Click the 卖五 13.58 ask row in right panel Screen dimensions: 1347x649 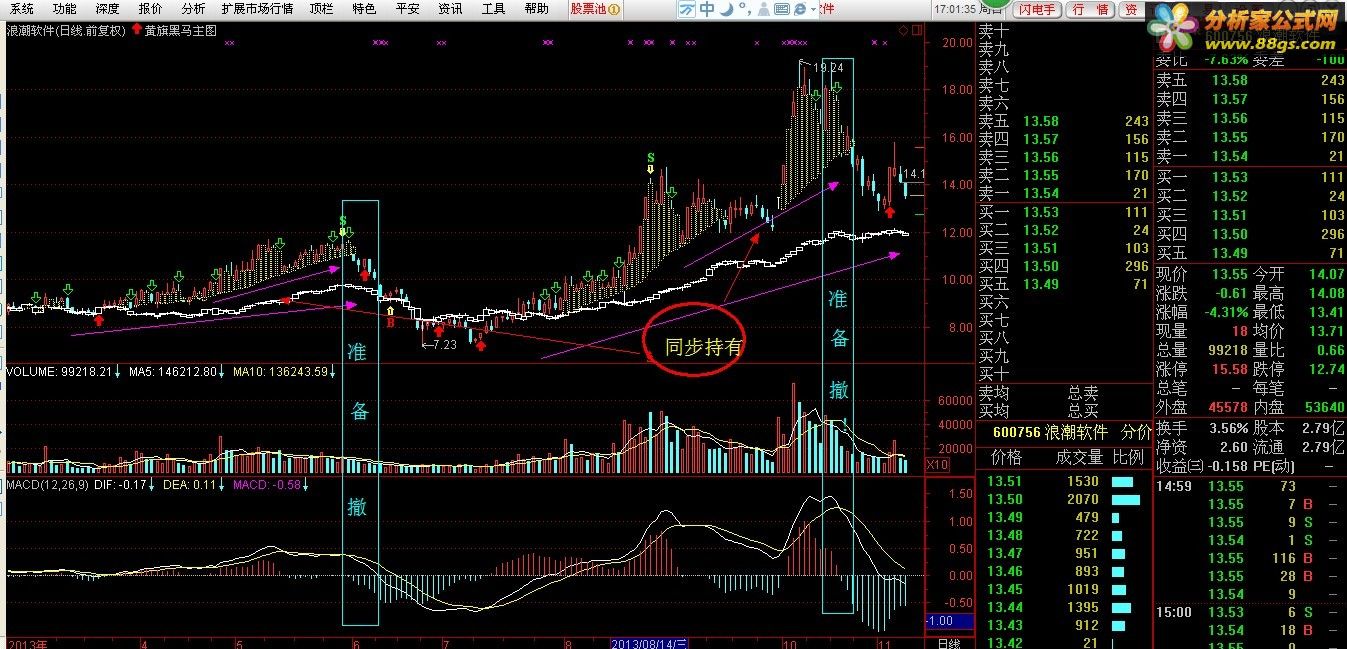click(1250, 81)
